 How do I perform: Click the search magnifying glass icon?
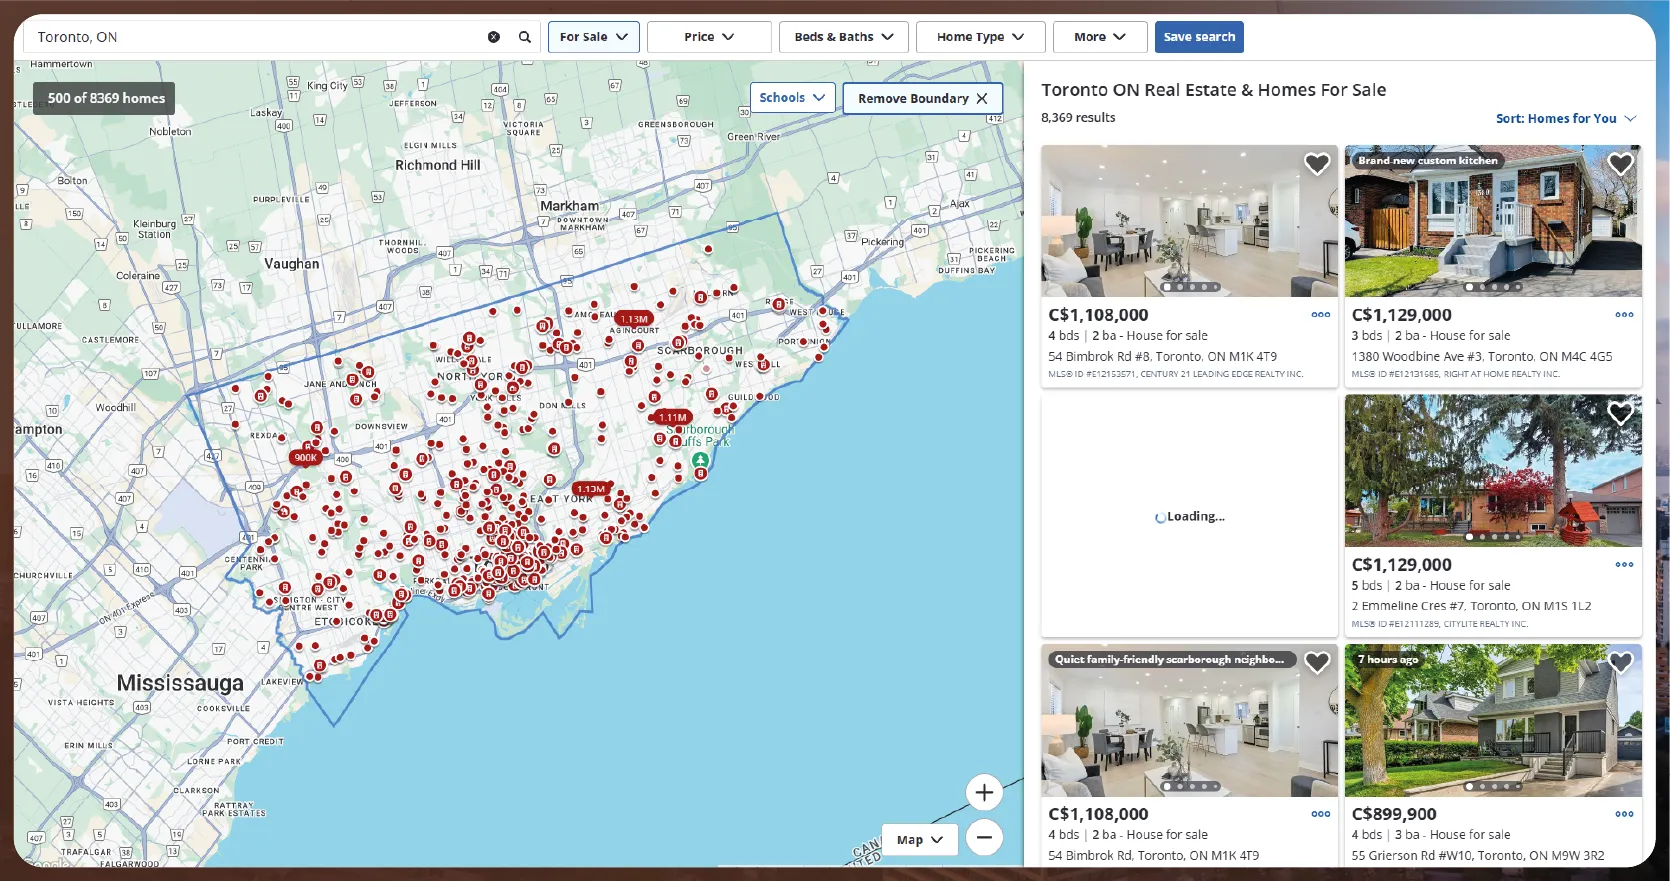coord(524,37)
